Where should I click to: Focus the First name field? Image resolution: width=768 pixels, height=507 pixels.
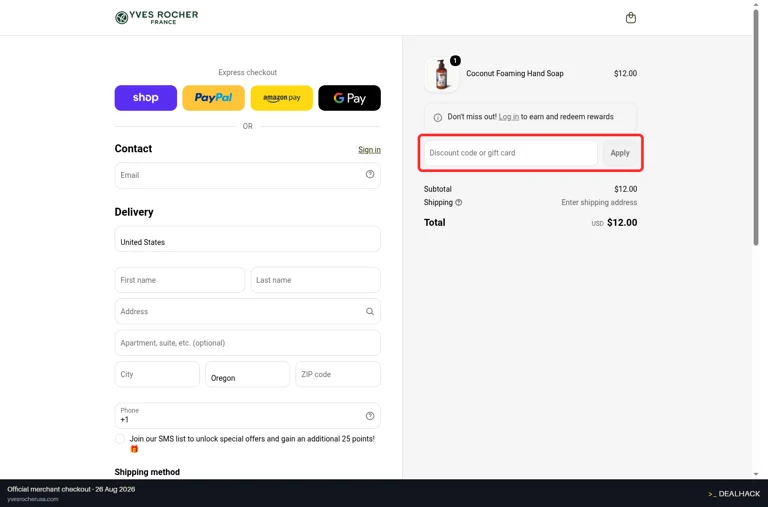[180, 280]
